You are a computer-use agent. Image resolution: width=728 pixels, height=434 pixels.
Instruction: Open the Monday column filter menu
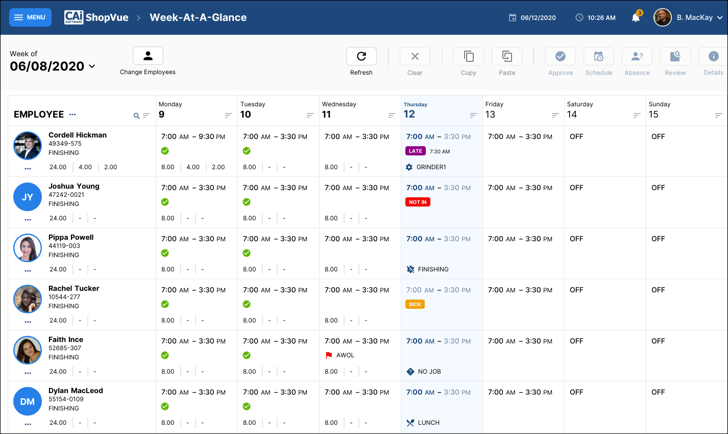click(x=228, y=115)
